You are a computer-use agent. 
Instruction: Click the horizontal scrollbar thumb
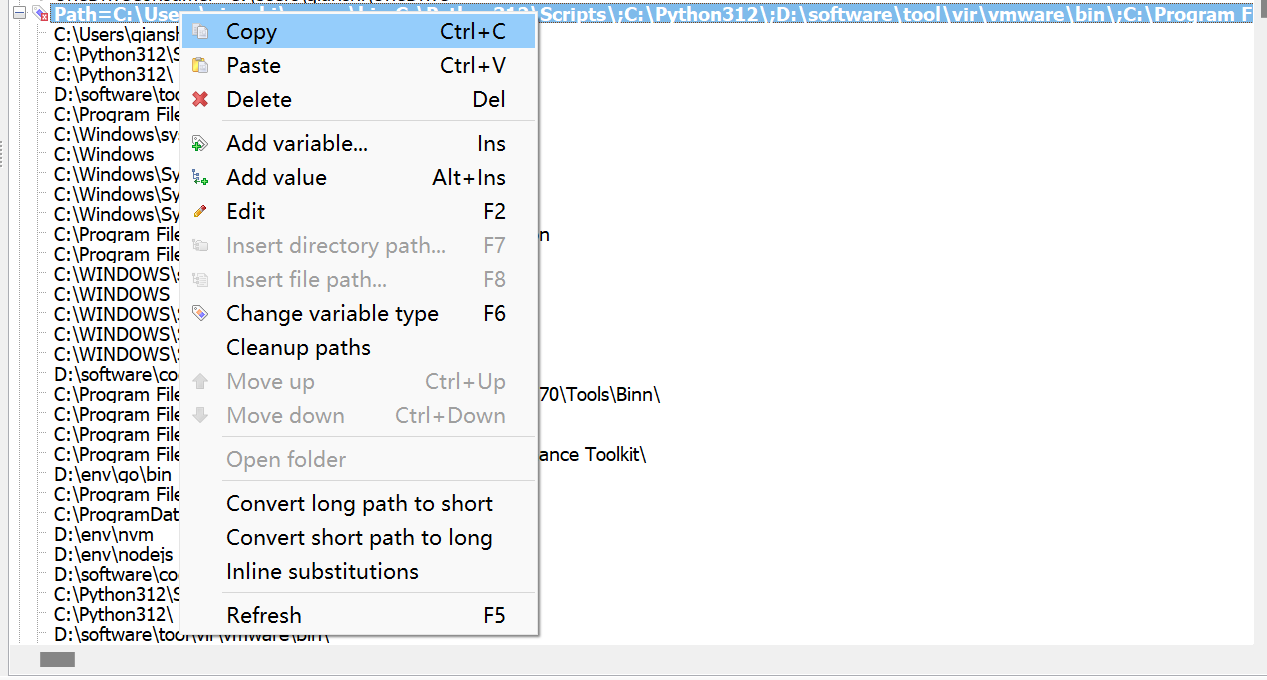click(57, 659)
